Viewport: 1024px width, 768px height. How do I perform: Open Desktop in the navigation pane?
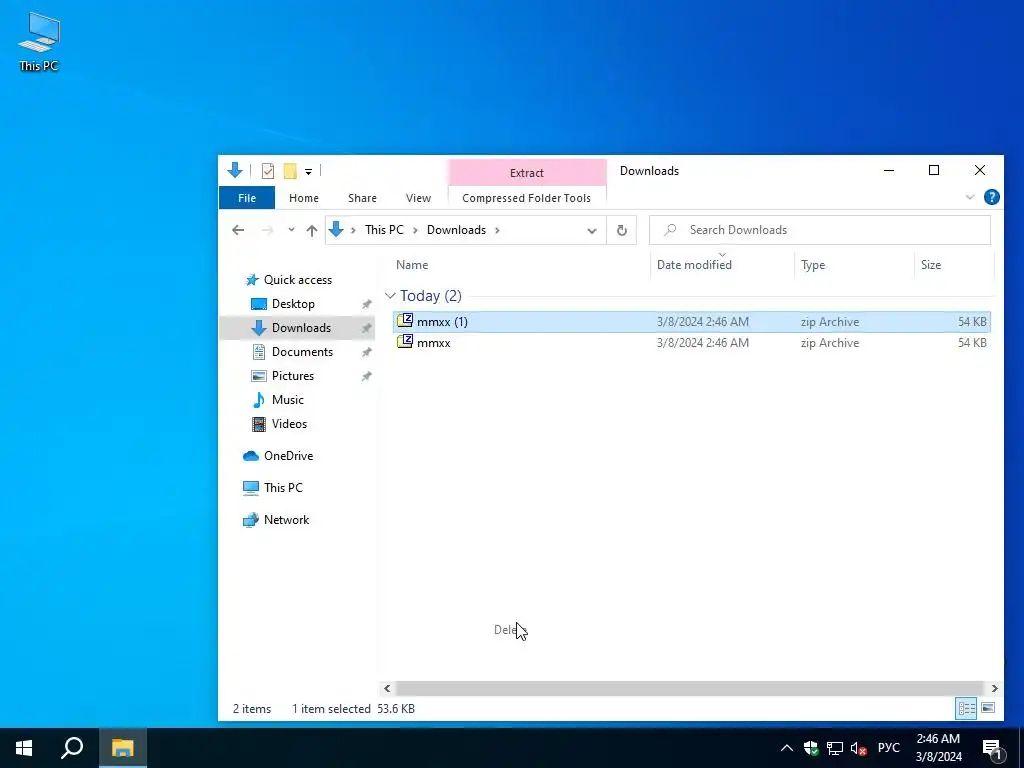(x=293, y=304)
